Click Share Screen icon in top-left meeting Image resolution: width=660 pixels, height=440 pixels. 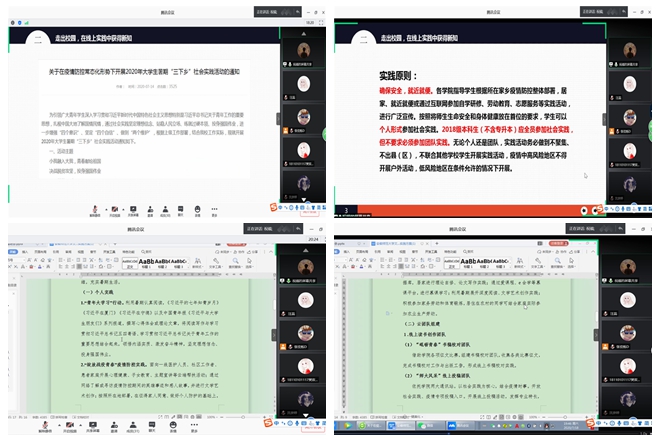133,209
